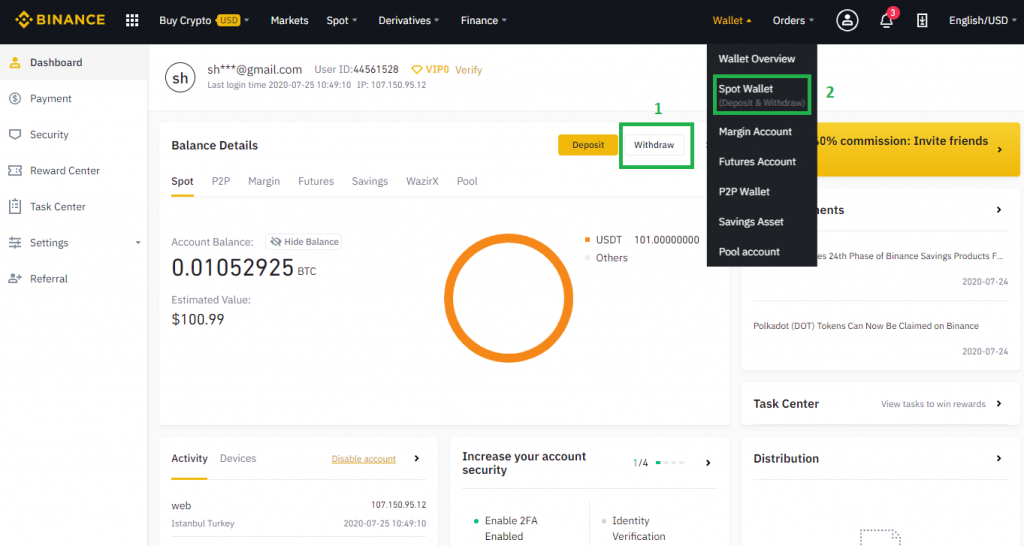Image resolution: width=1024 pixels, height=546 pixels.
Task: Expand the Derivatives dropdown menu
Action: [409, 20]
